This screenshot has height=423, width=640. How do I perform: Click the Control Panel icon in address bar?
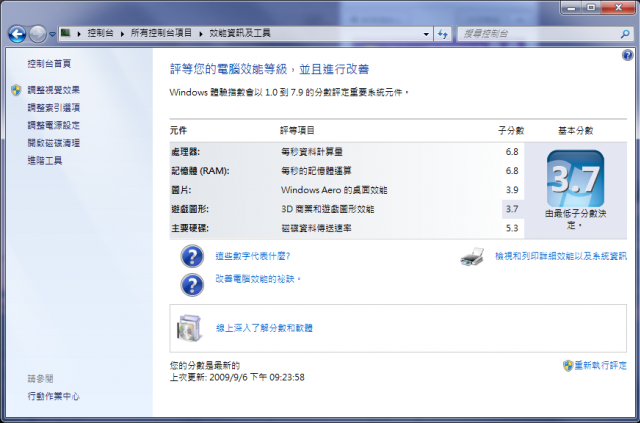coord(66,33)
